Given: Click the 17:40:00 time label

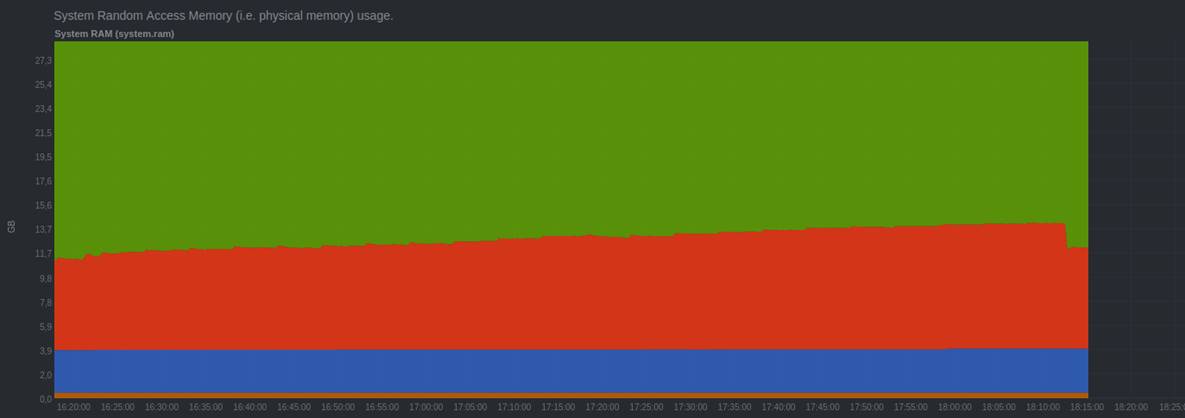Looking at the screenshot, I should 778,407.
